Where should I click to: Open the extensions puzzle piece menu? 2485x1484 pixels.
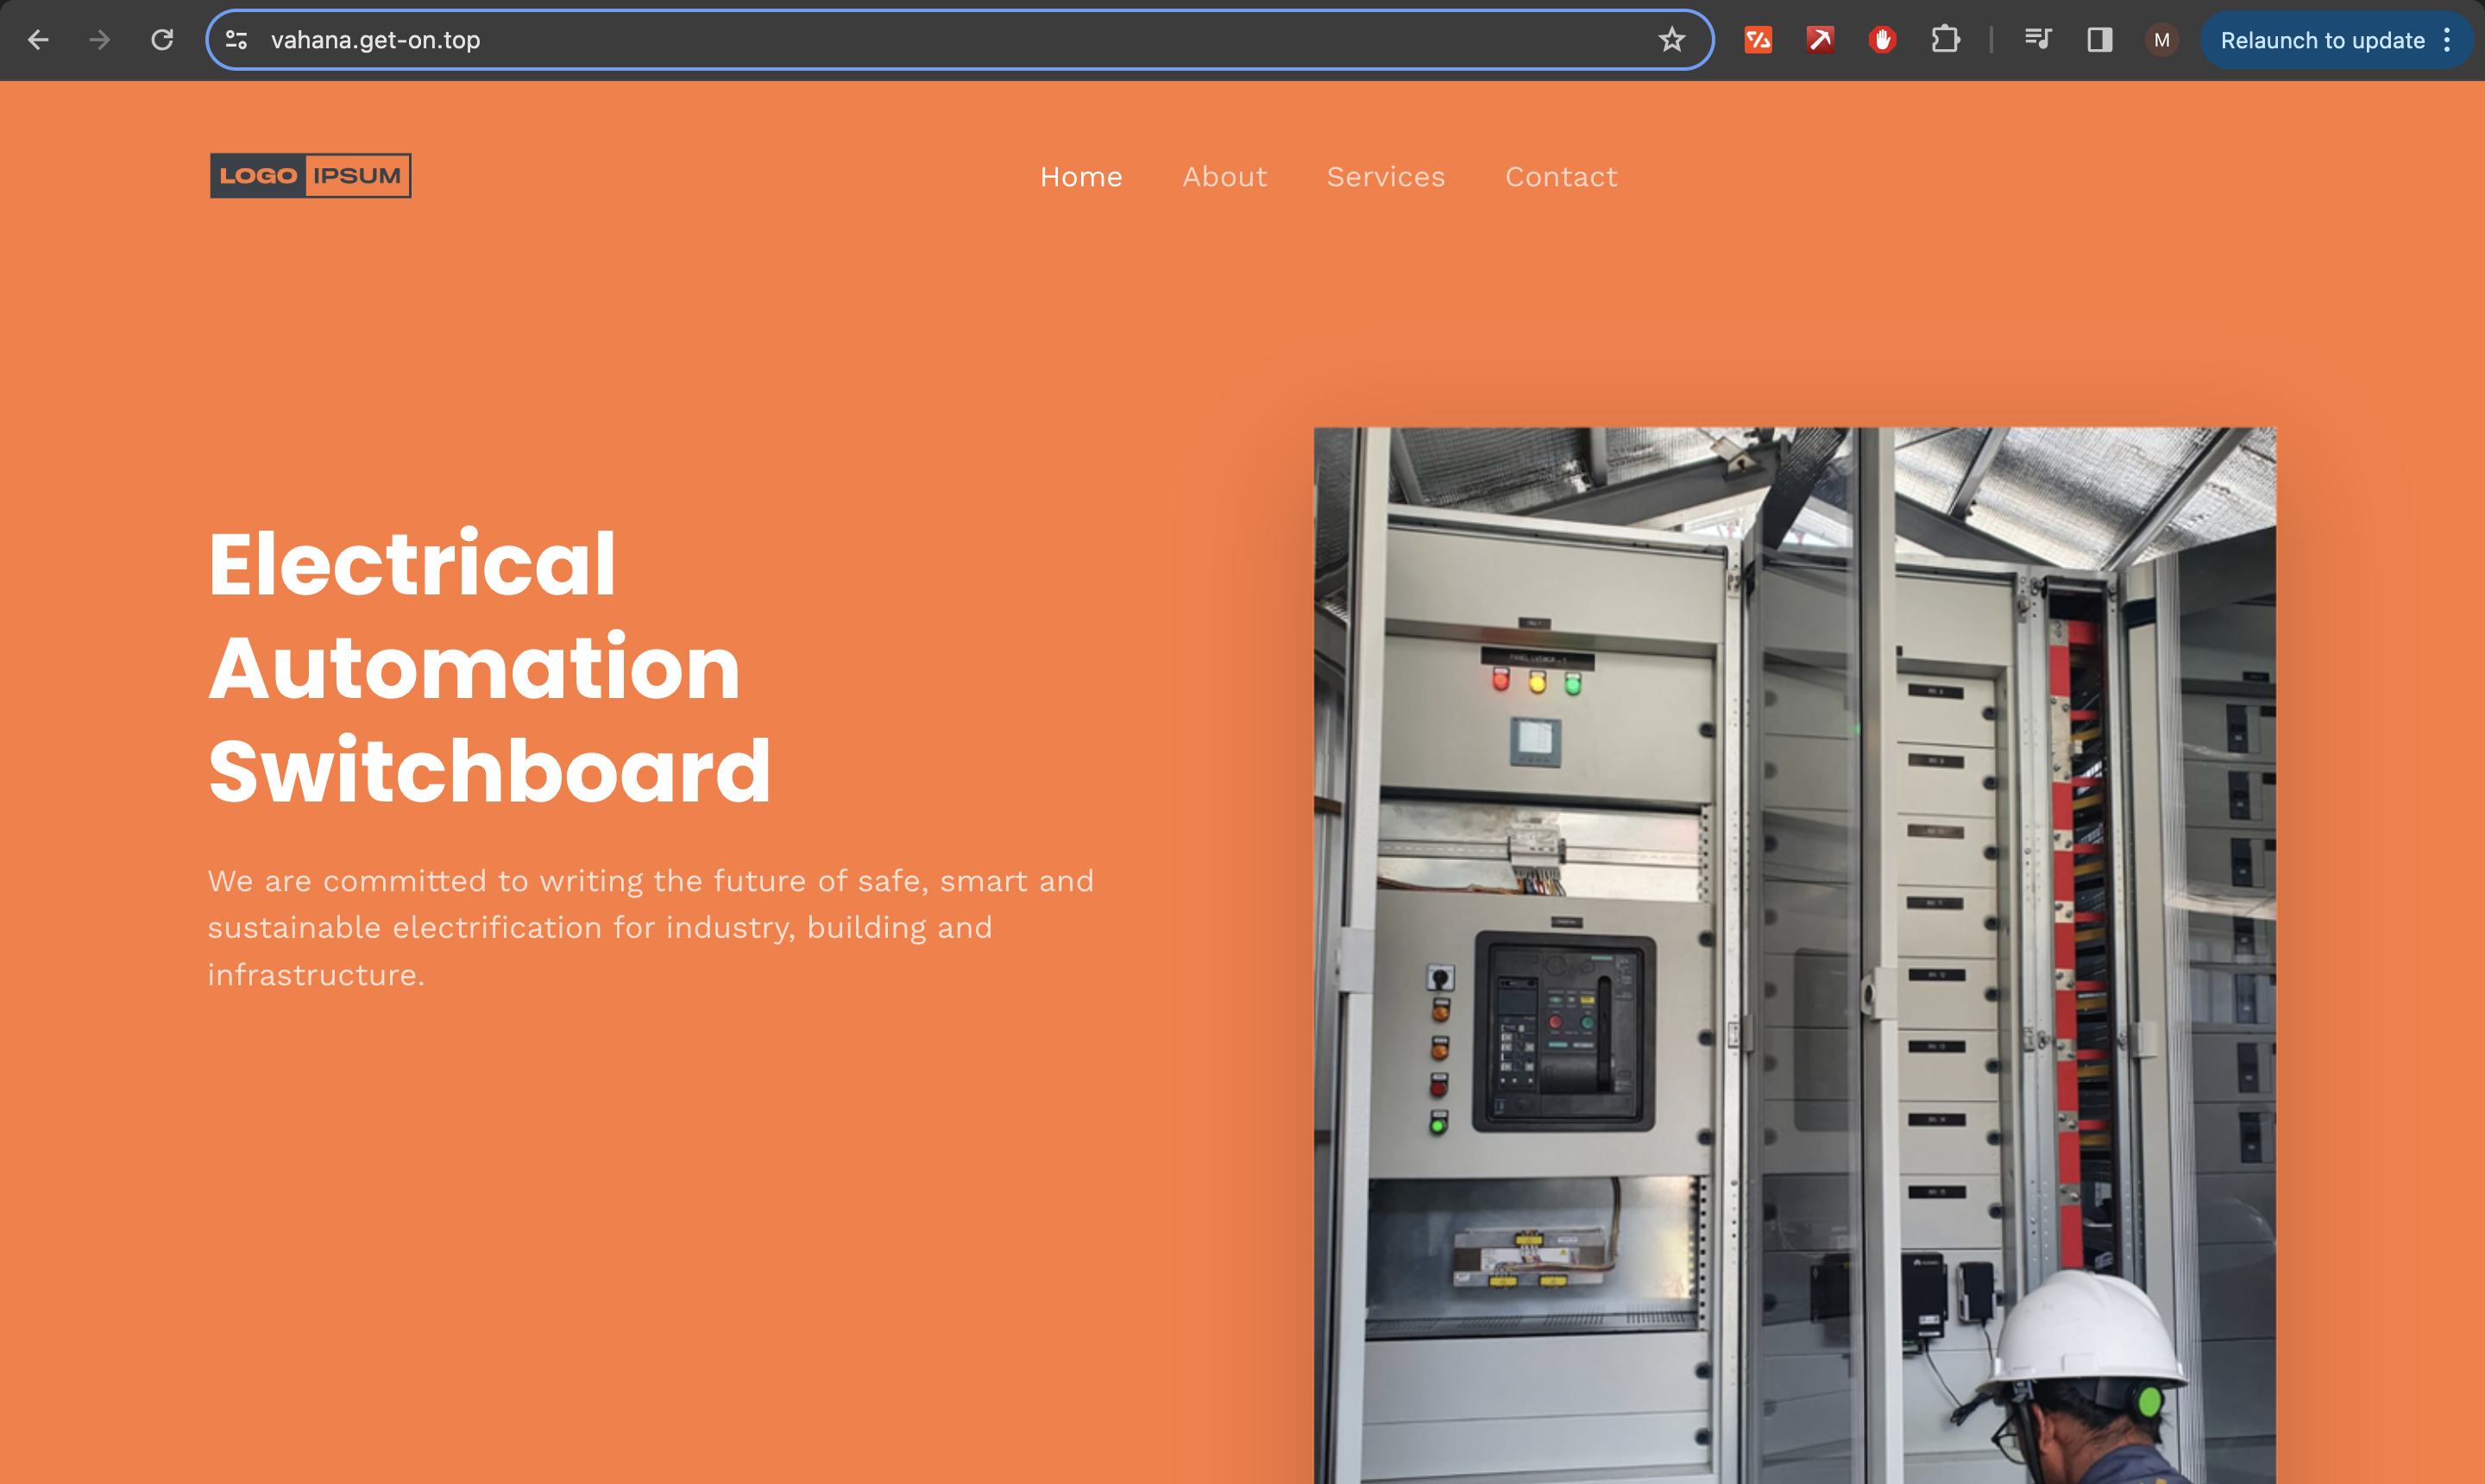click(x=1945, y=40)
